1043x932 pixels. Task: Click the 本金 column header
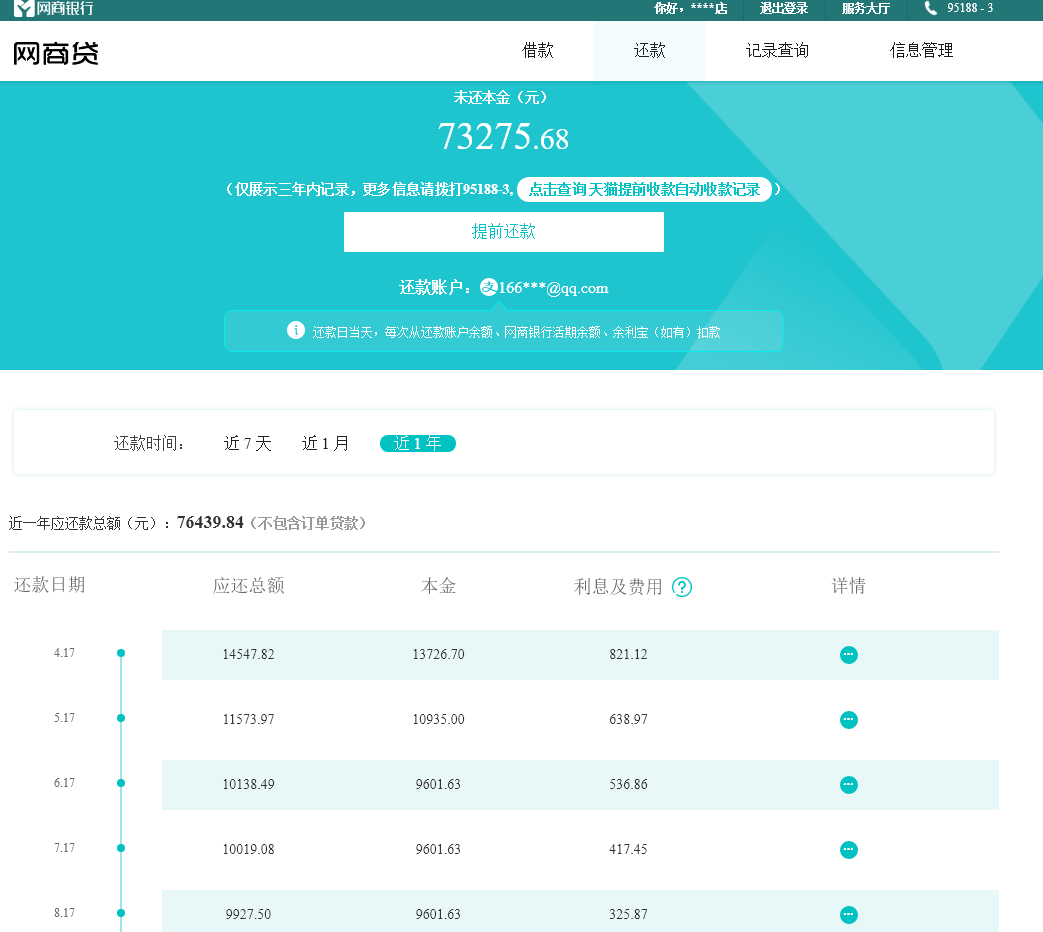pyautogui.click(x=438, y=586)
